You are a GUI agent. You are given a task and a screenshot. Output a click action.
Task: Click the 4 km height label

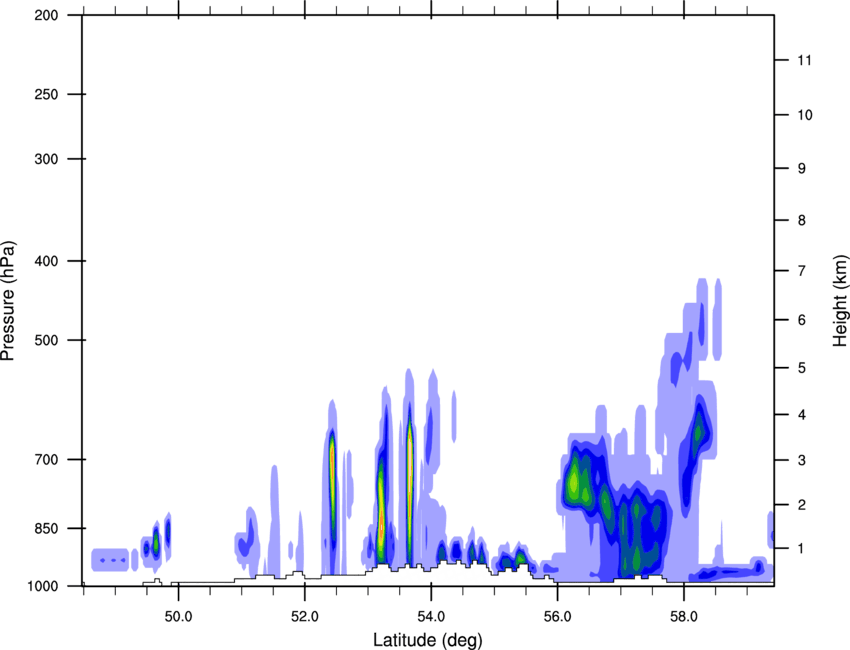point(802,415)
